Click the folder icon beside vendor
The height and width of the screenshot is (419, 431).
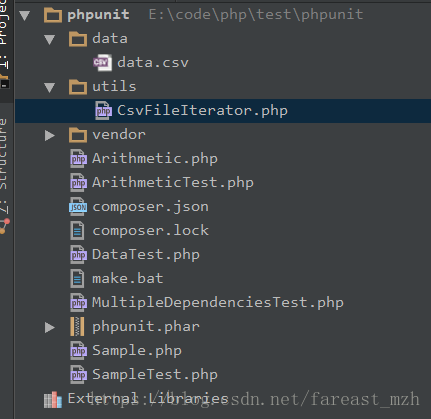click(x=78, y=135)
